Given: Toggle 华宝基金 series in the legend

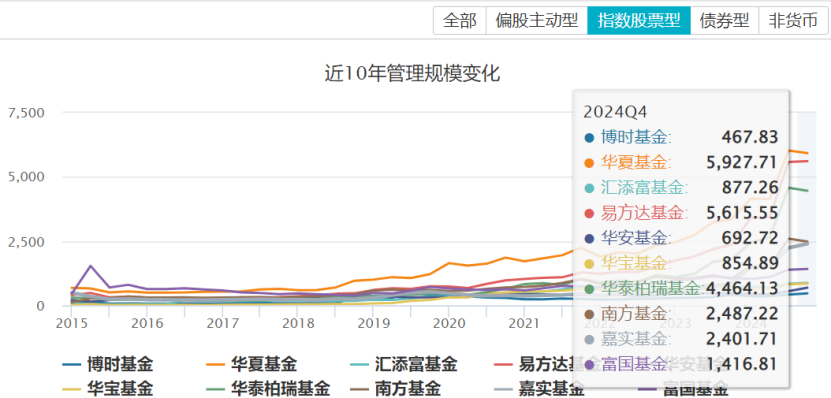Looking at the screenshot, I should click(108, 388).
